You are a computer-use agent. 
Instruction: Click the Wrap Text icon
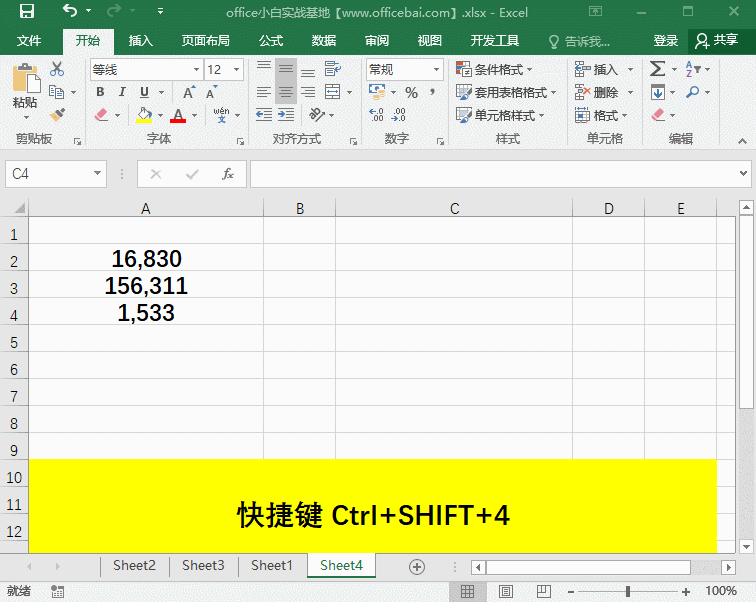[x=333, y=69]
